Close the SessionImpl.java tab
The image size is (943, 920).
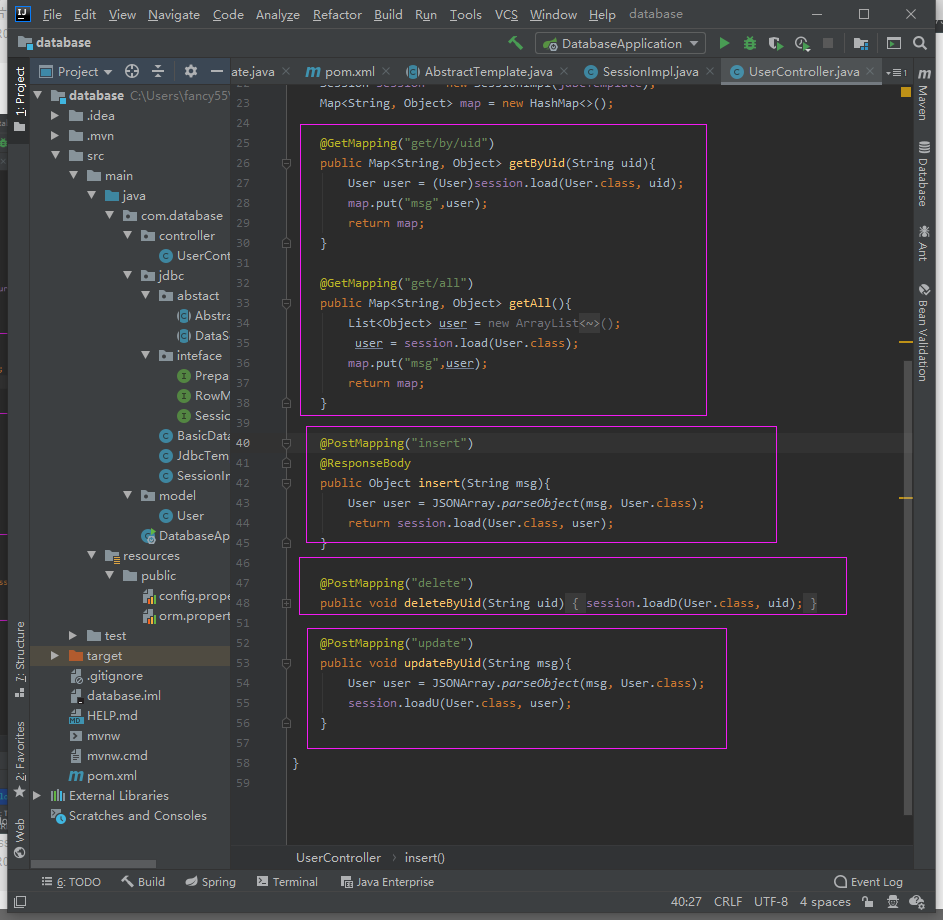click(710, 72)
